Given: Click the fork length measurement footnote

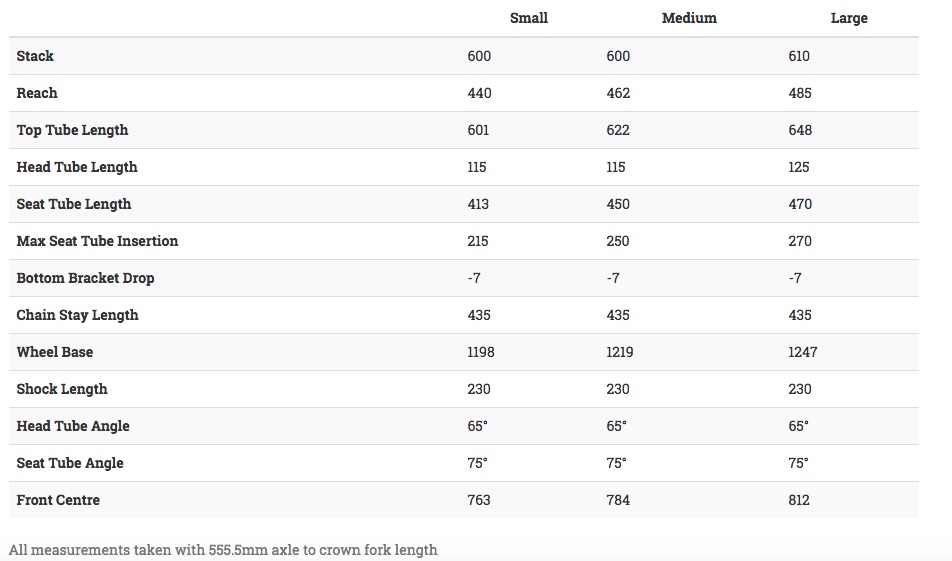Looking at the screenshot, I should (x=223, y=549).
